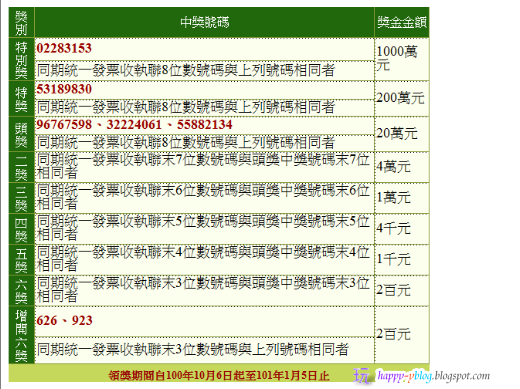
Task: Click the 中獎號碼 column header
Action: (x=205, y=22)
